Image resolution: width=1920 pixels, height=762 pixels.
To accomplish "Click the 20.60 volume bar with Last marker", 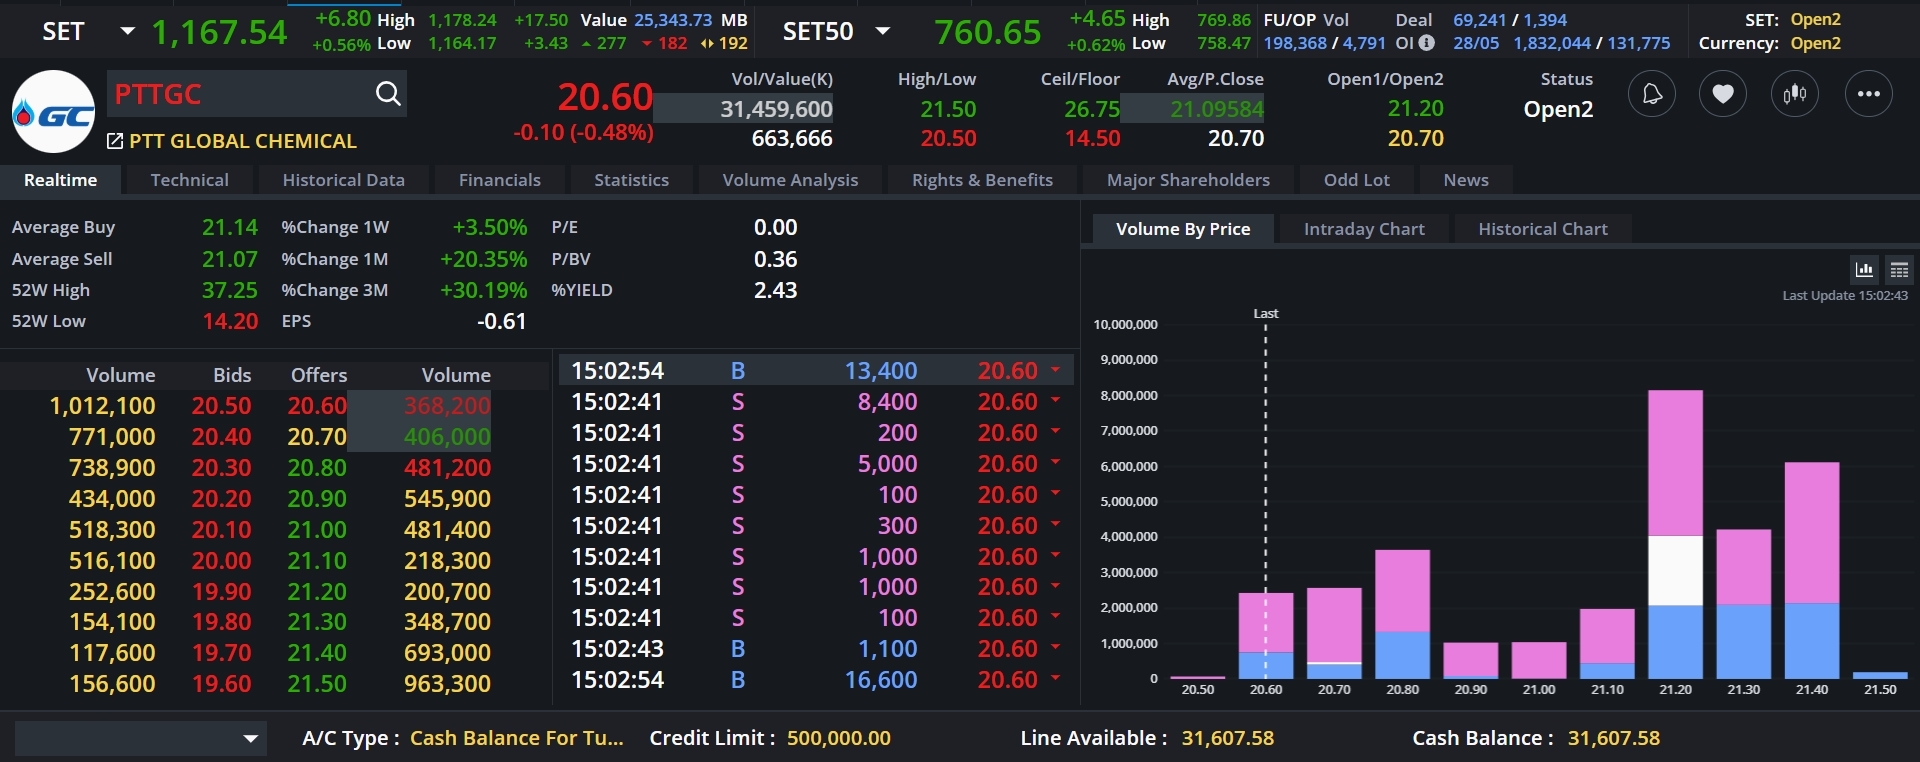I will click(1266, 636).
